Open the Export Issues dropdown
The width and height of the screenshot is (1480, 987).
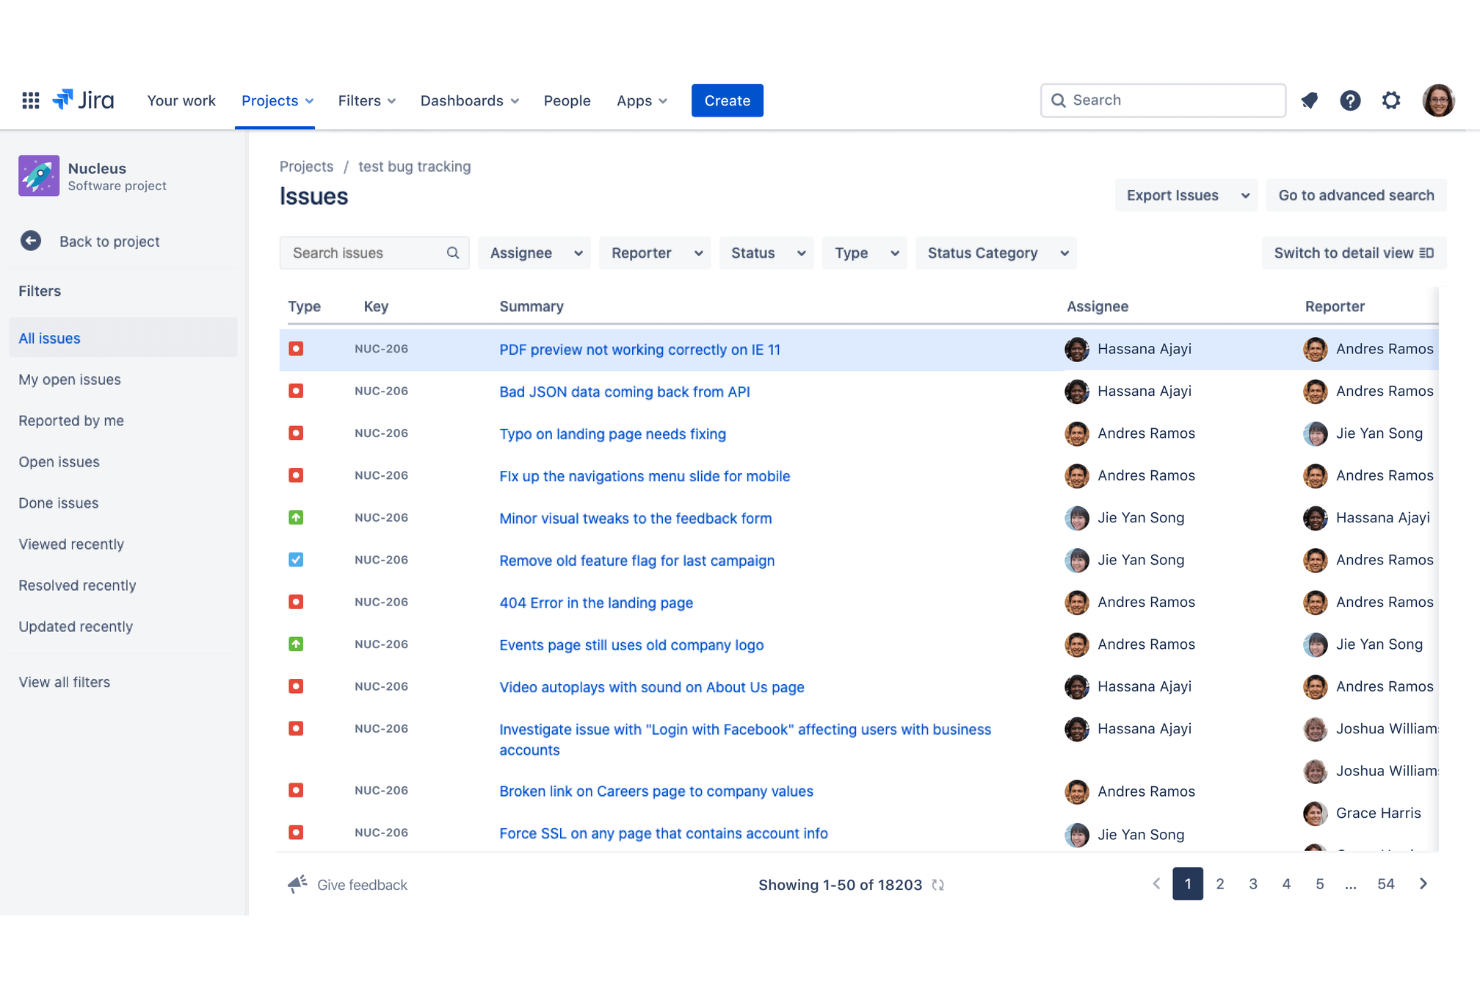pos(1186,195)
